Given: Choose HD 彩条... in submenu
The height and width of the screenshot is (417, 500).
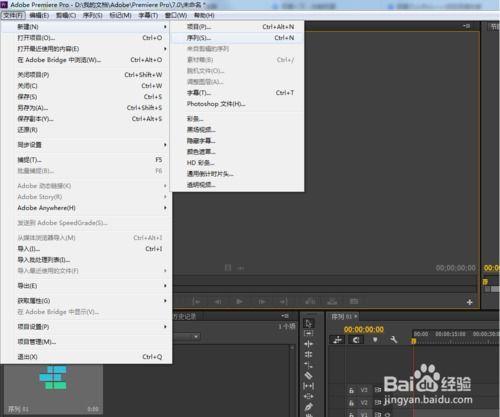Looking at the screenshot, I should coord(237,163).
